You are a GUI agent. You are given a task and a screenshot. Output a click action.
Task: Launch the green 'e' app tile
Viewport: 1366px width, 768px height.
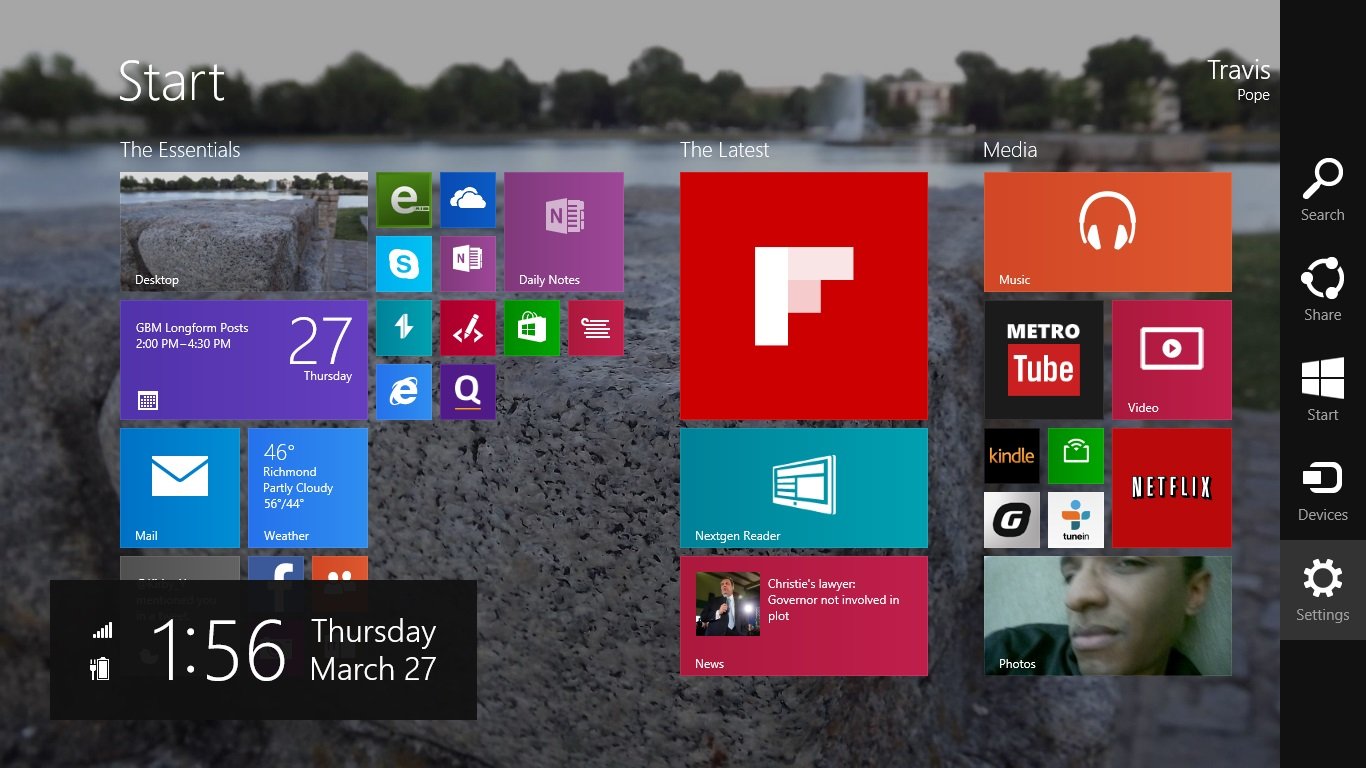404,200
